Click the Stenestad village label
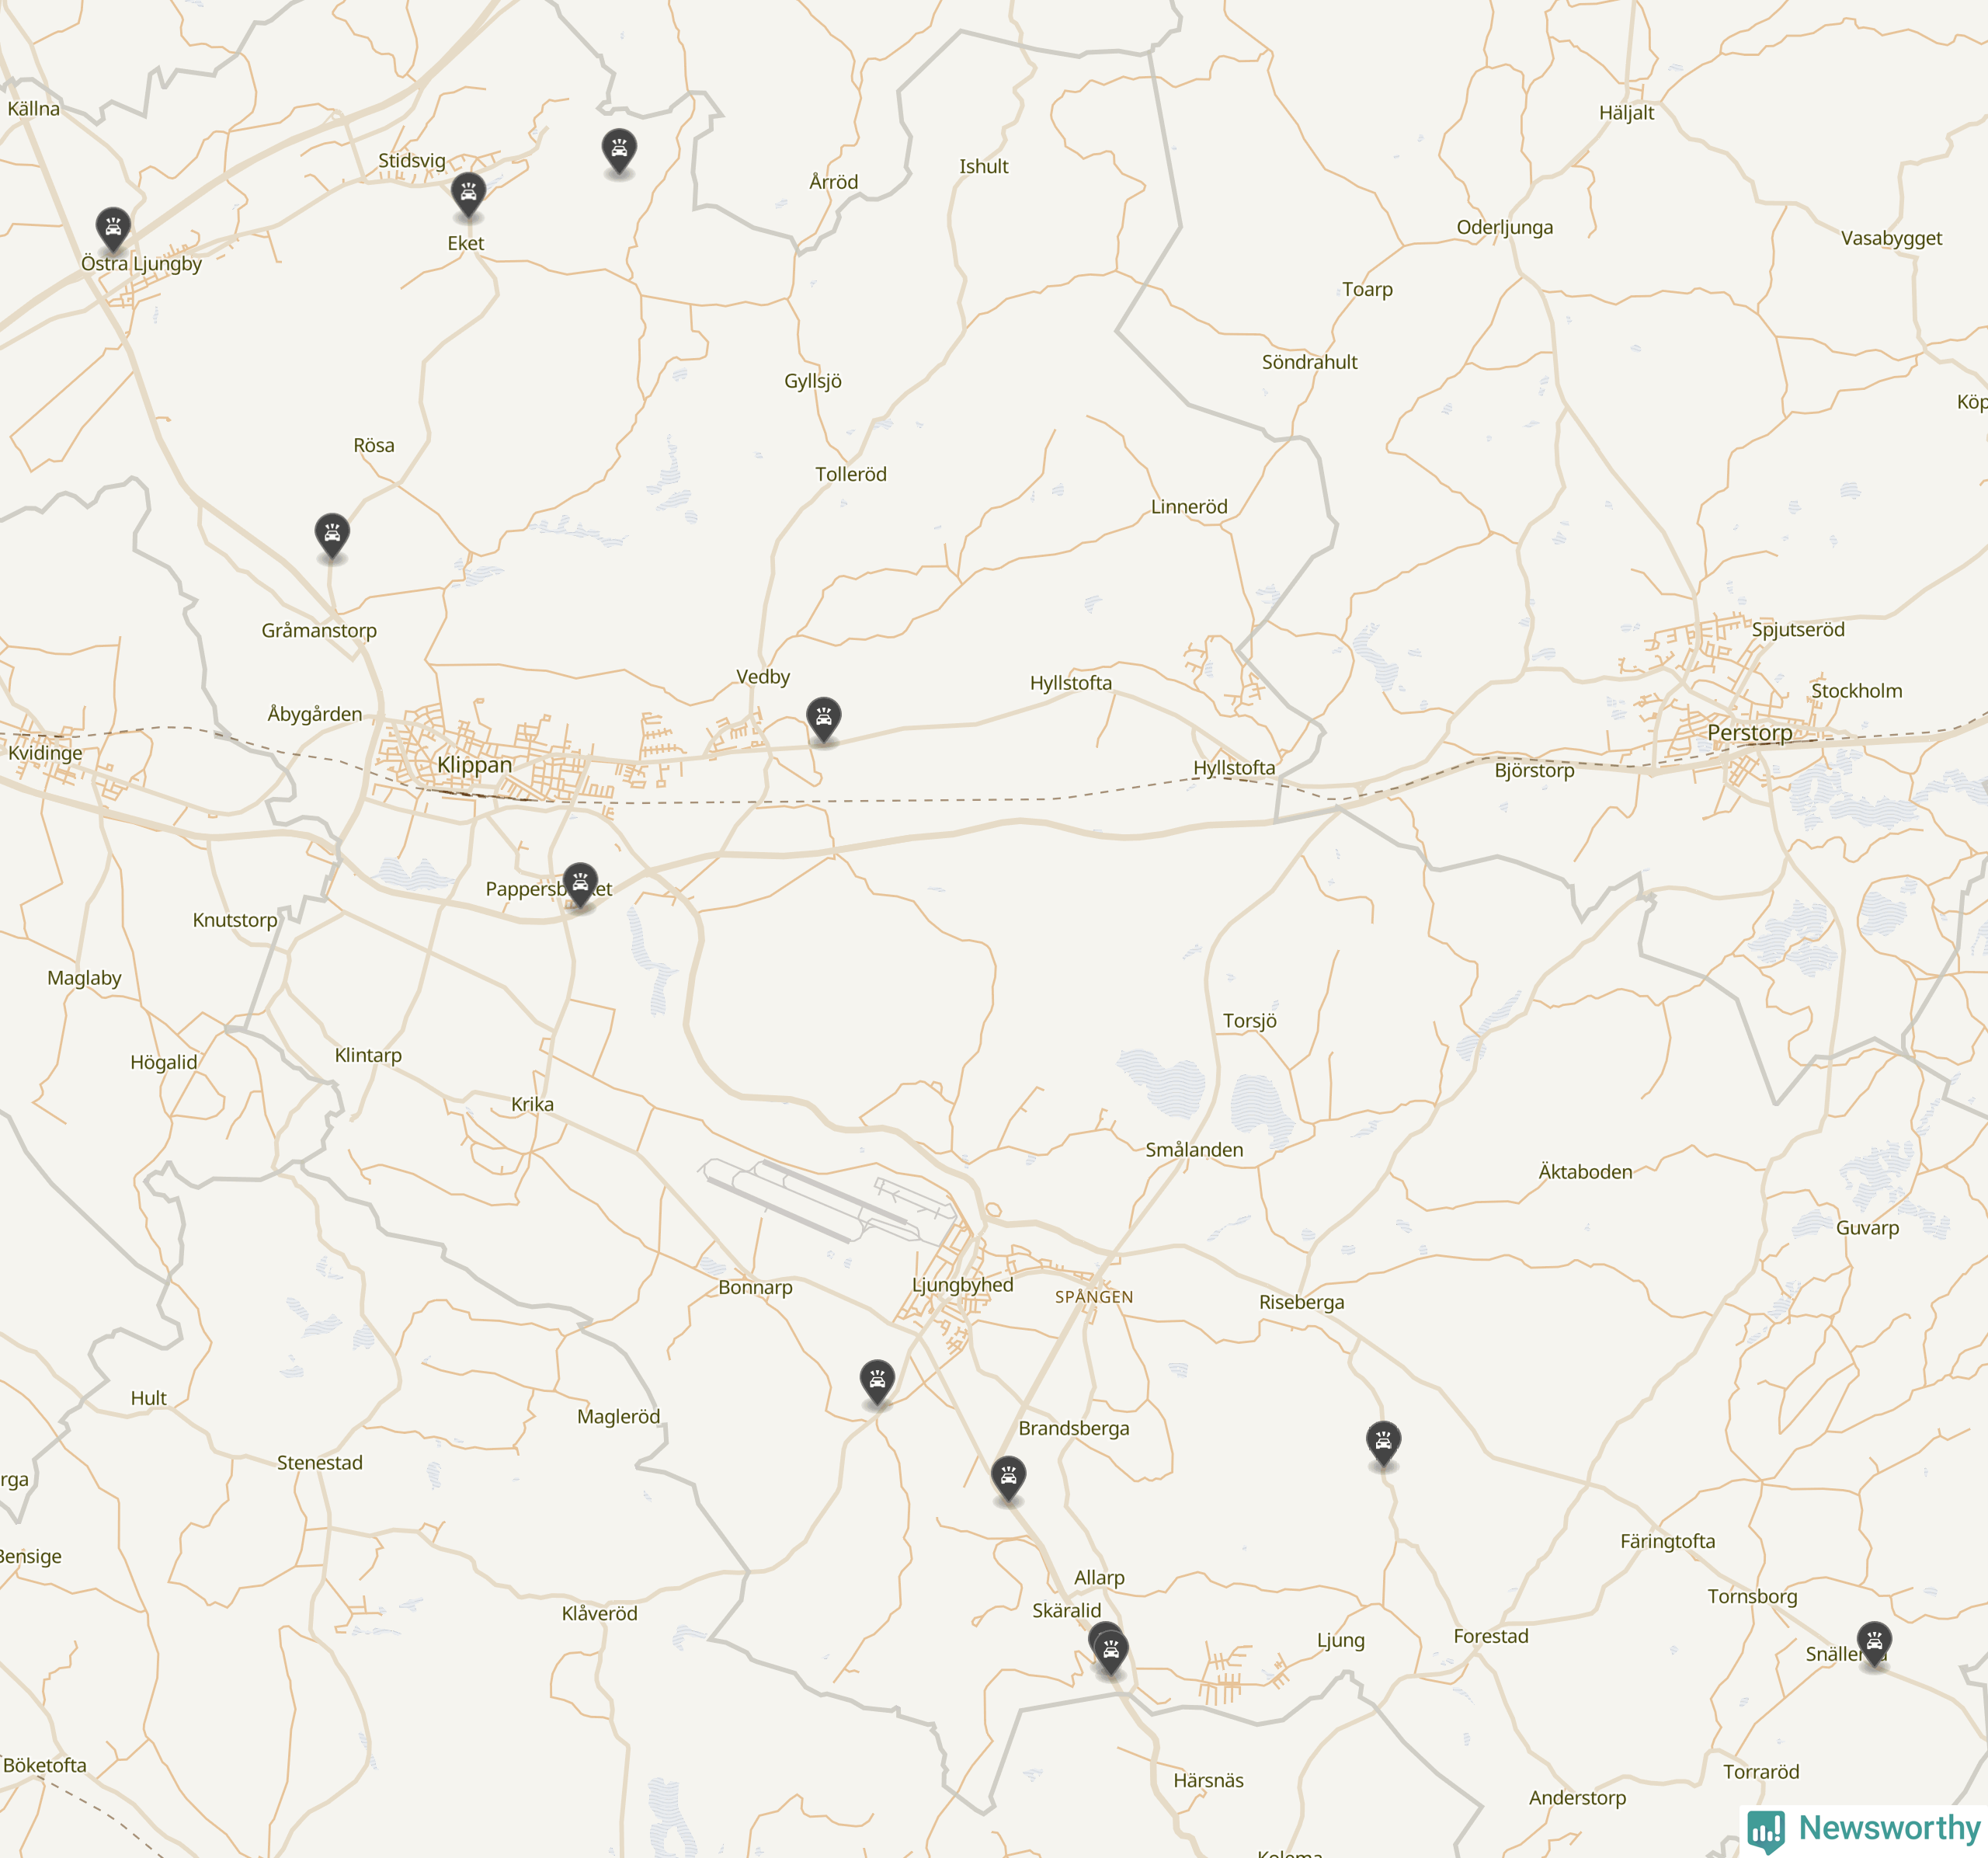This screenshot has width=1988, height=1858. [x=320, y=1463]
